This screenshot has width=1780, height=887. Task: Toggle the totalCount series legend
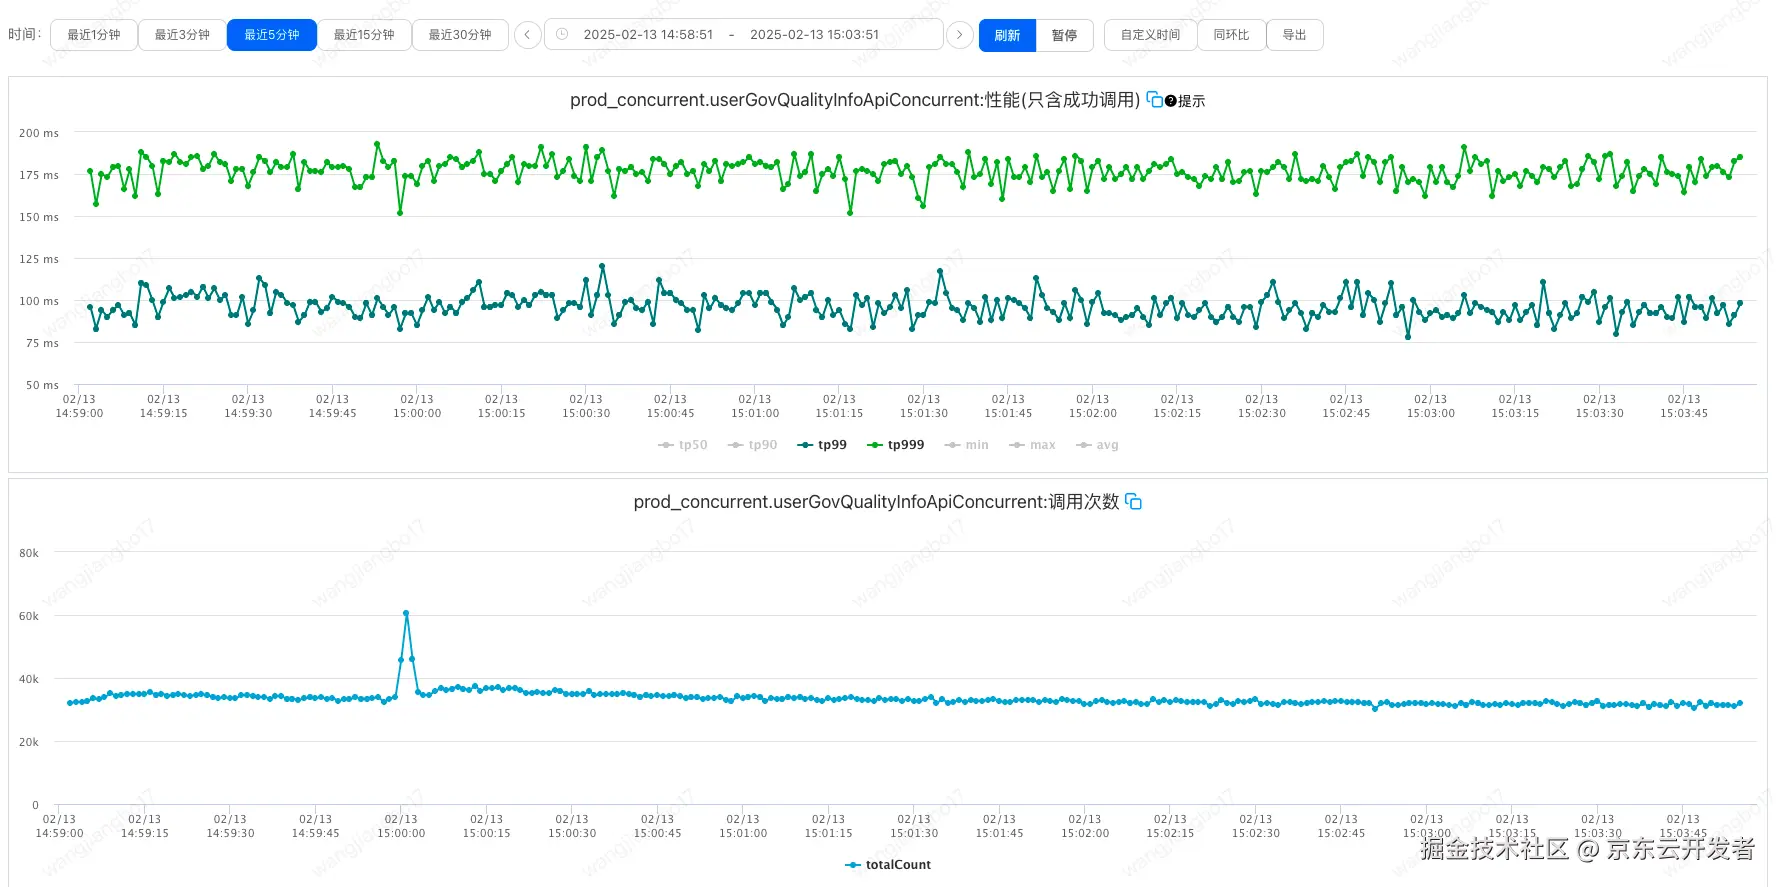point(888,865)
